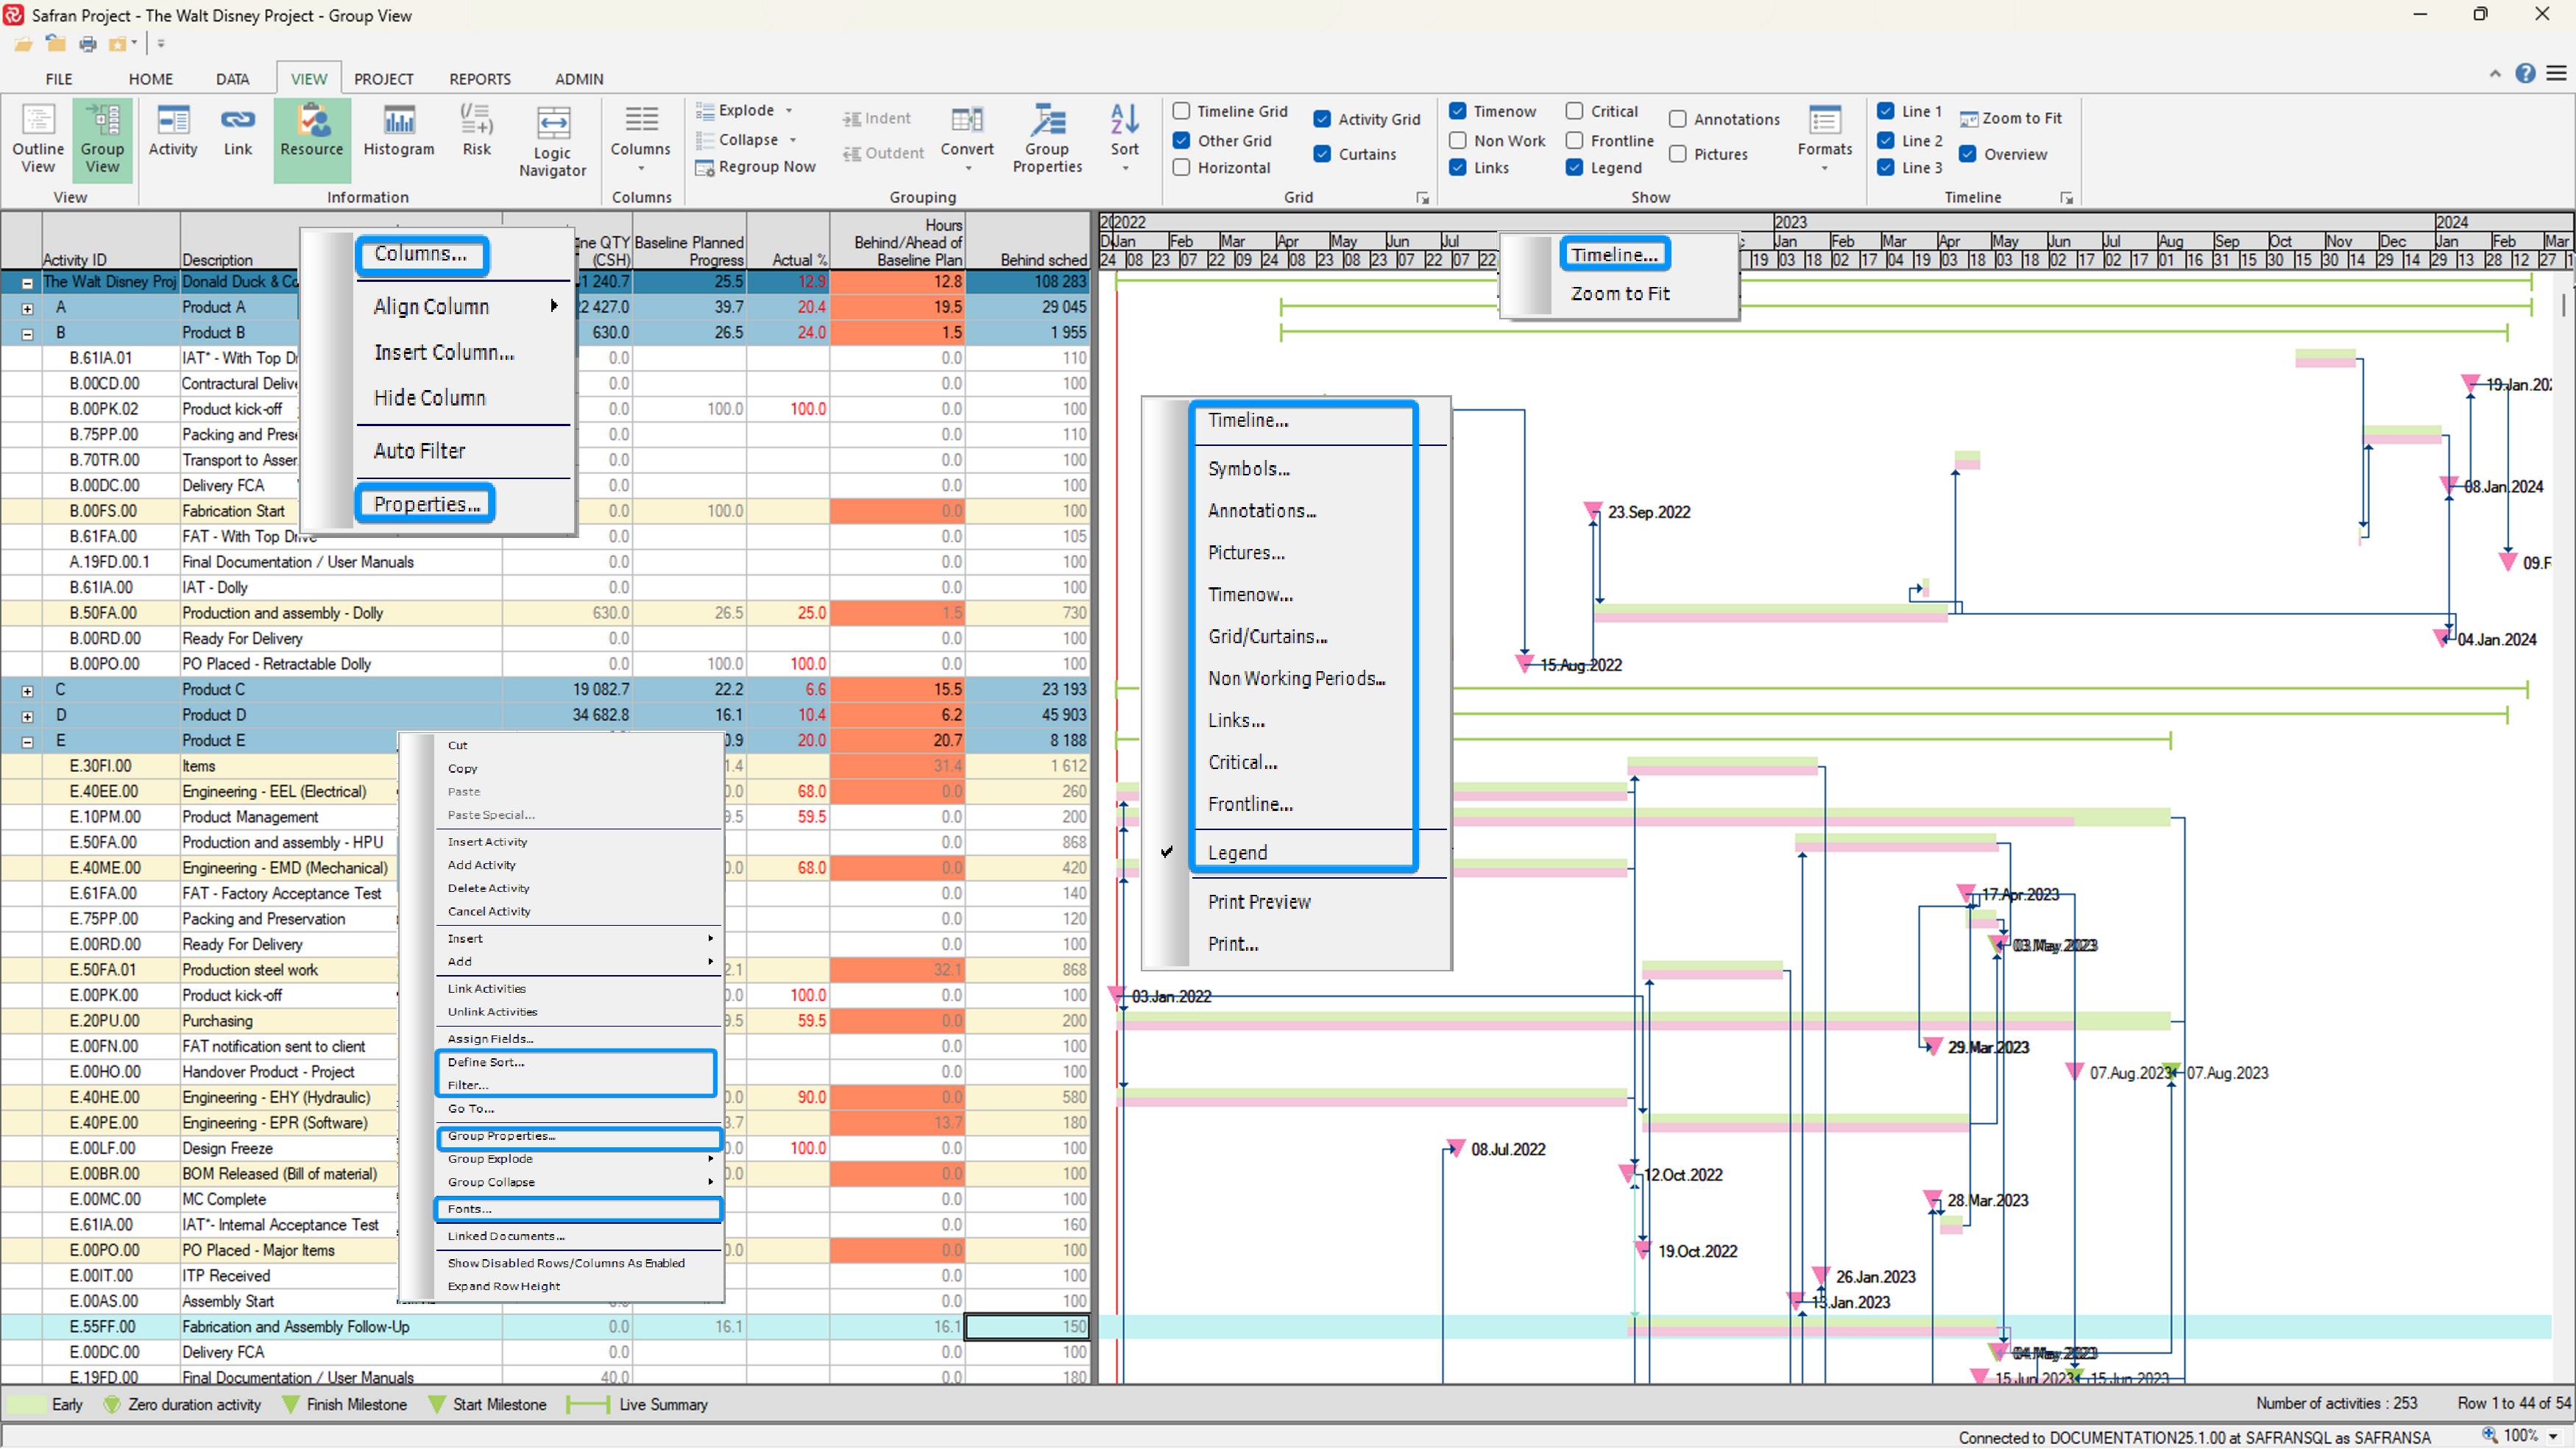Click the print quick access icon

[x=88, y=44]
